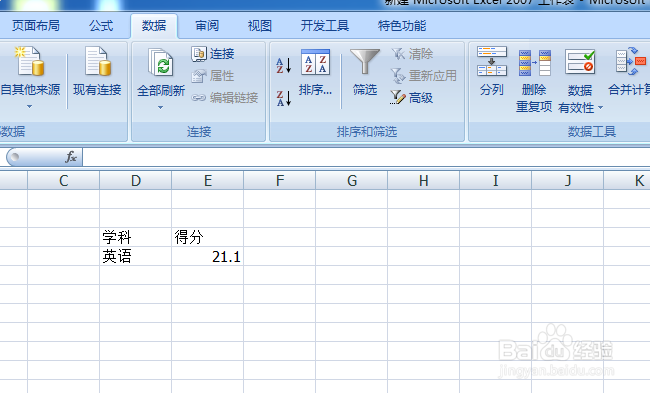Expand the 数据有效性 dropdown arrow

(600, 108)
